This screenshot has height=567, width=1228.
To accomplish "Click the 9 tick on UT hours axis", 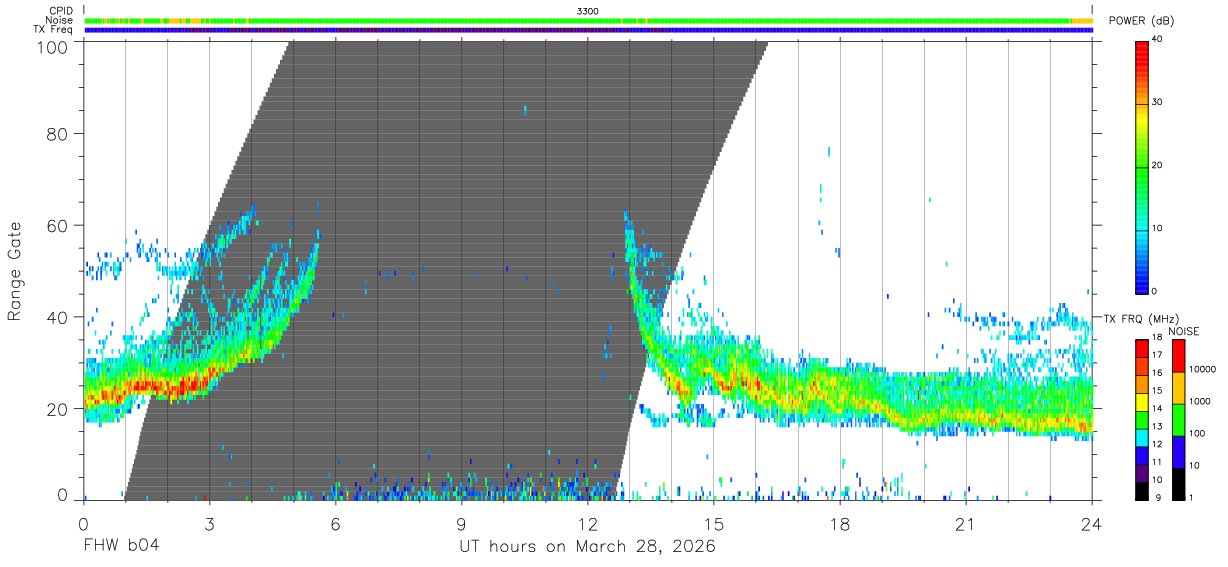I will coord(462,524).
